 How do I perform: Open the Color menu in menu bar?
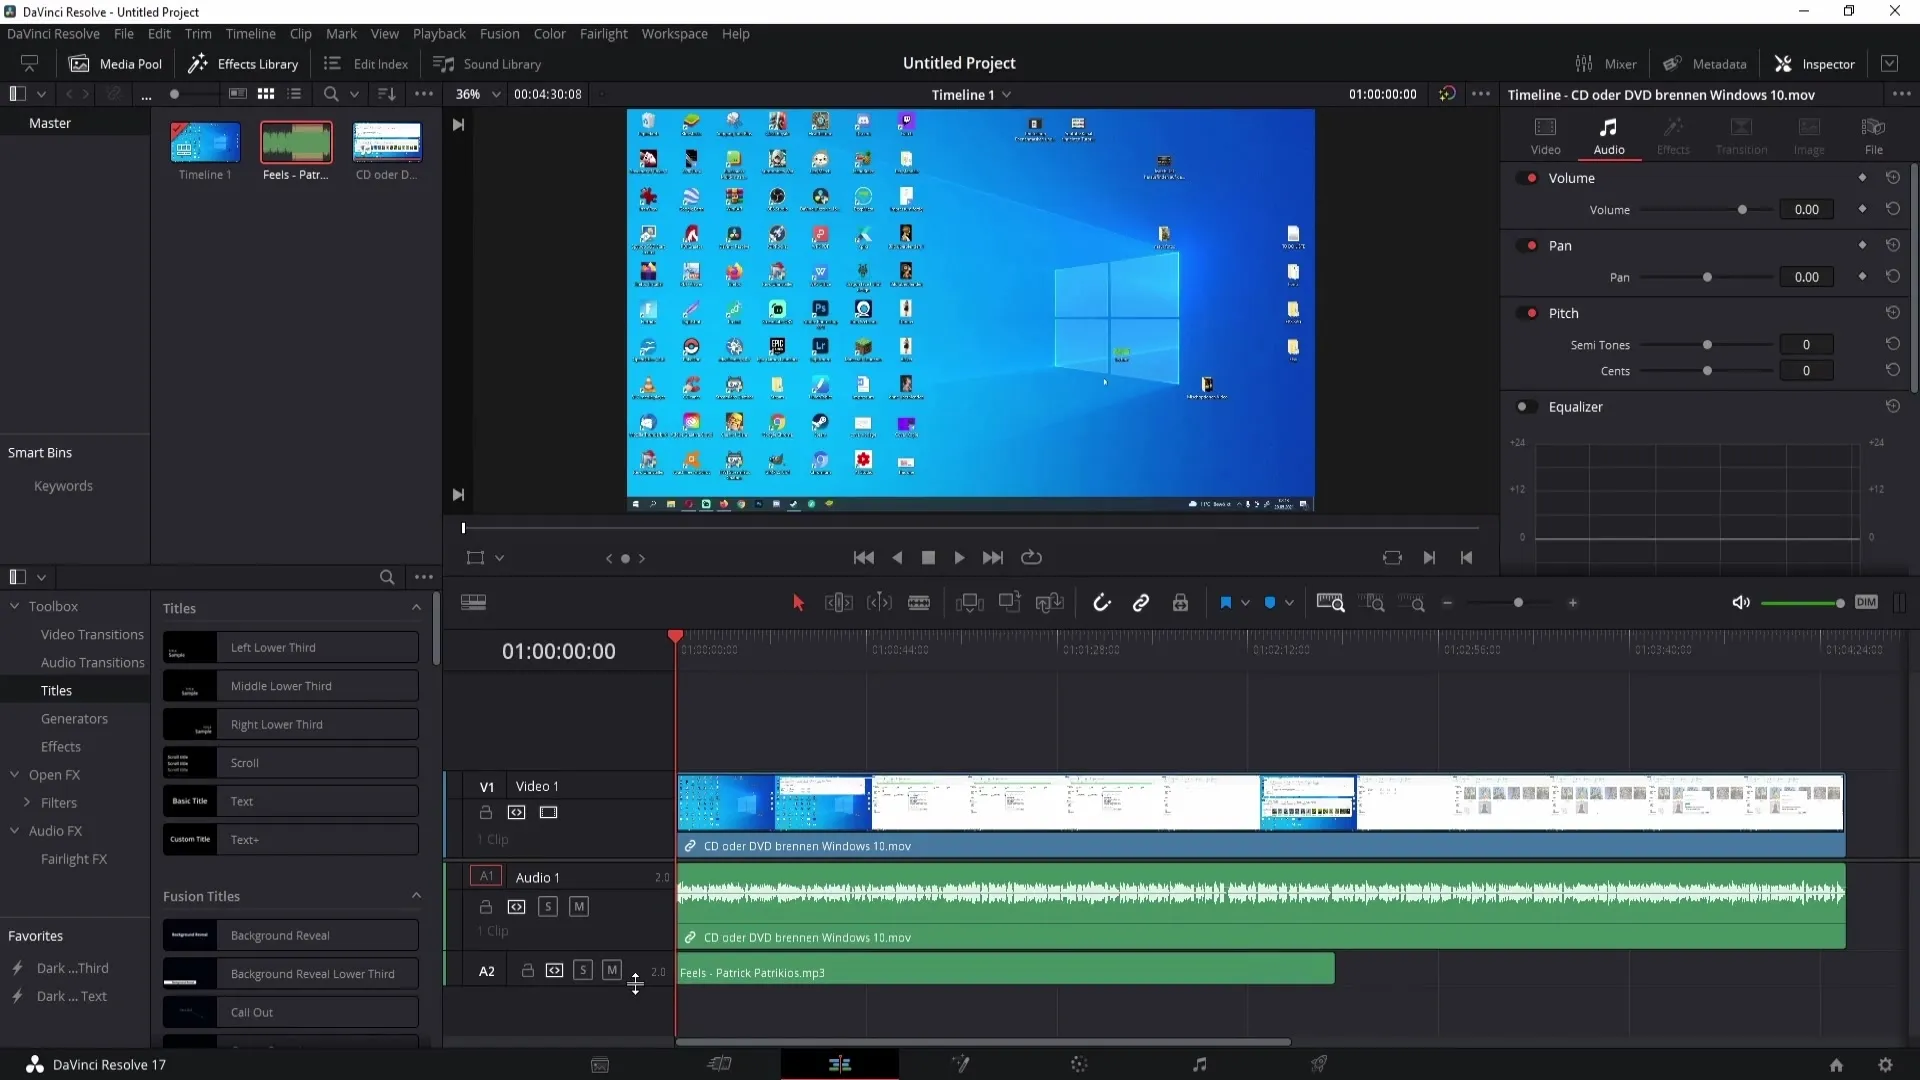click(550, 33)
